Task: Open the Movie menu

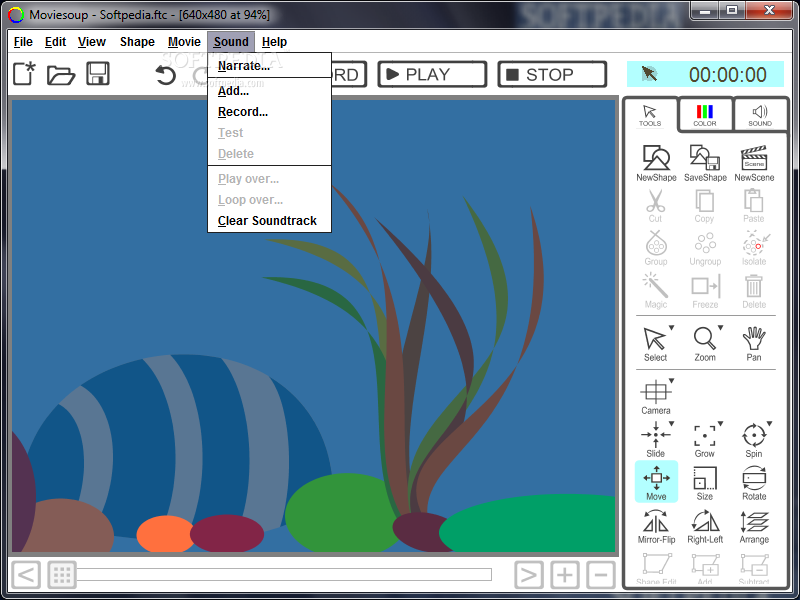Action: pyautogui.click(x=184, y=42)
